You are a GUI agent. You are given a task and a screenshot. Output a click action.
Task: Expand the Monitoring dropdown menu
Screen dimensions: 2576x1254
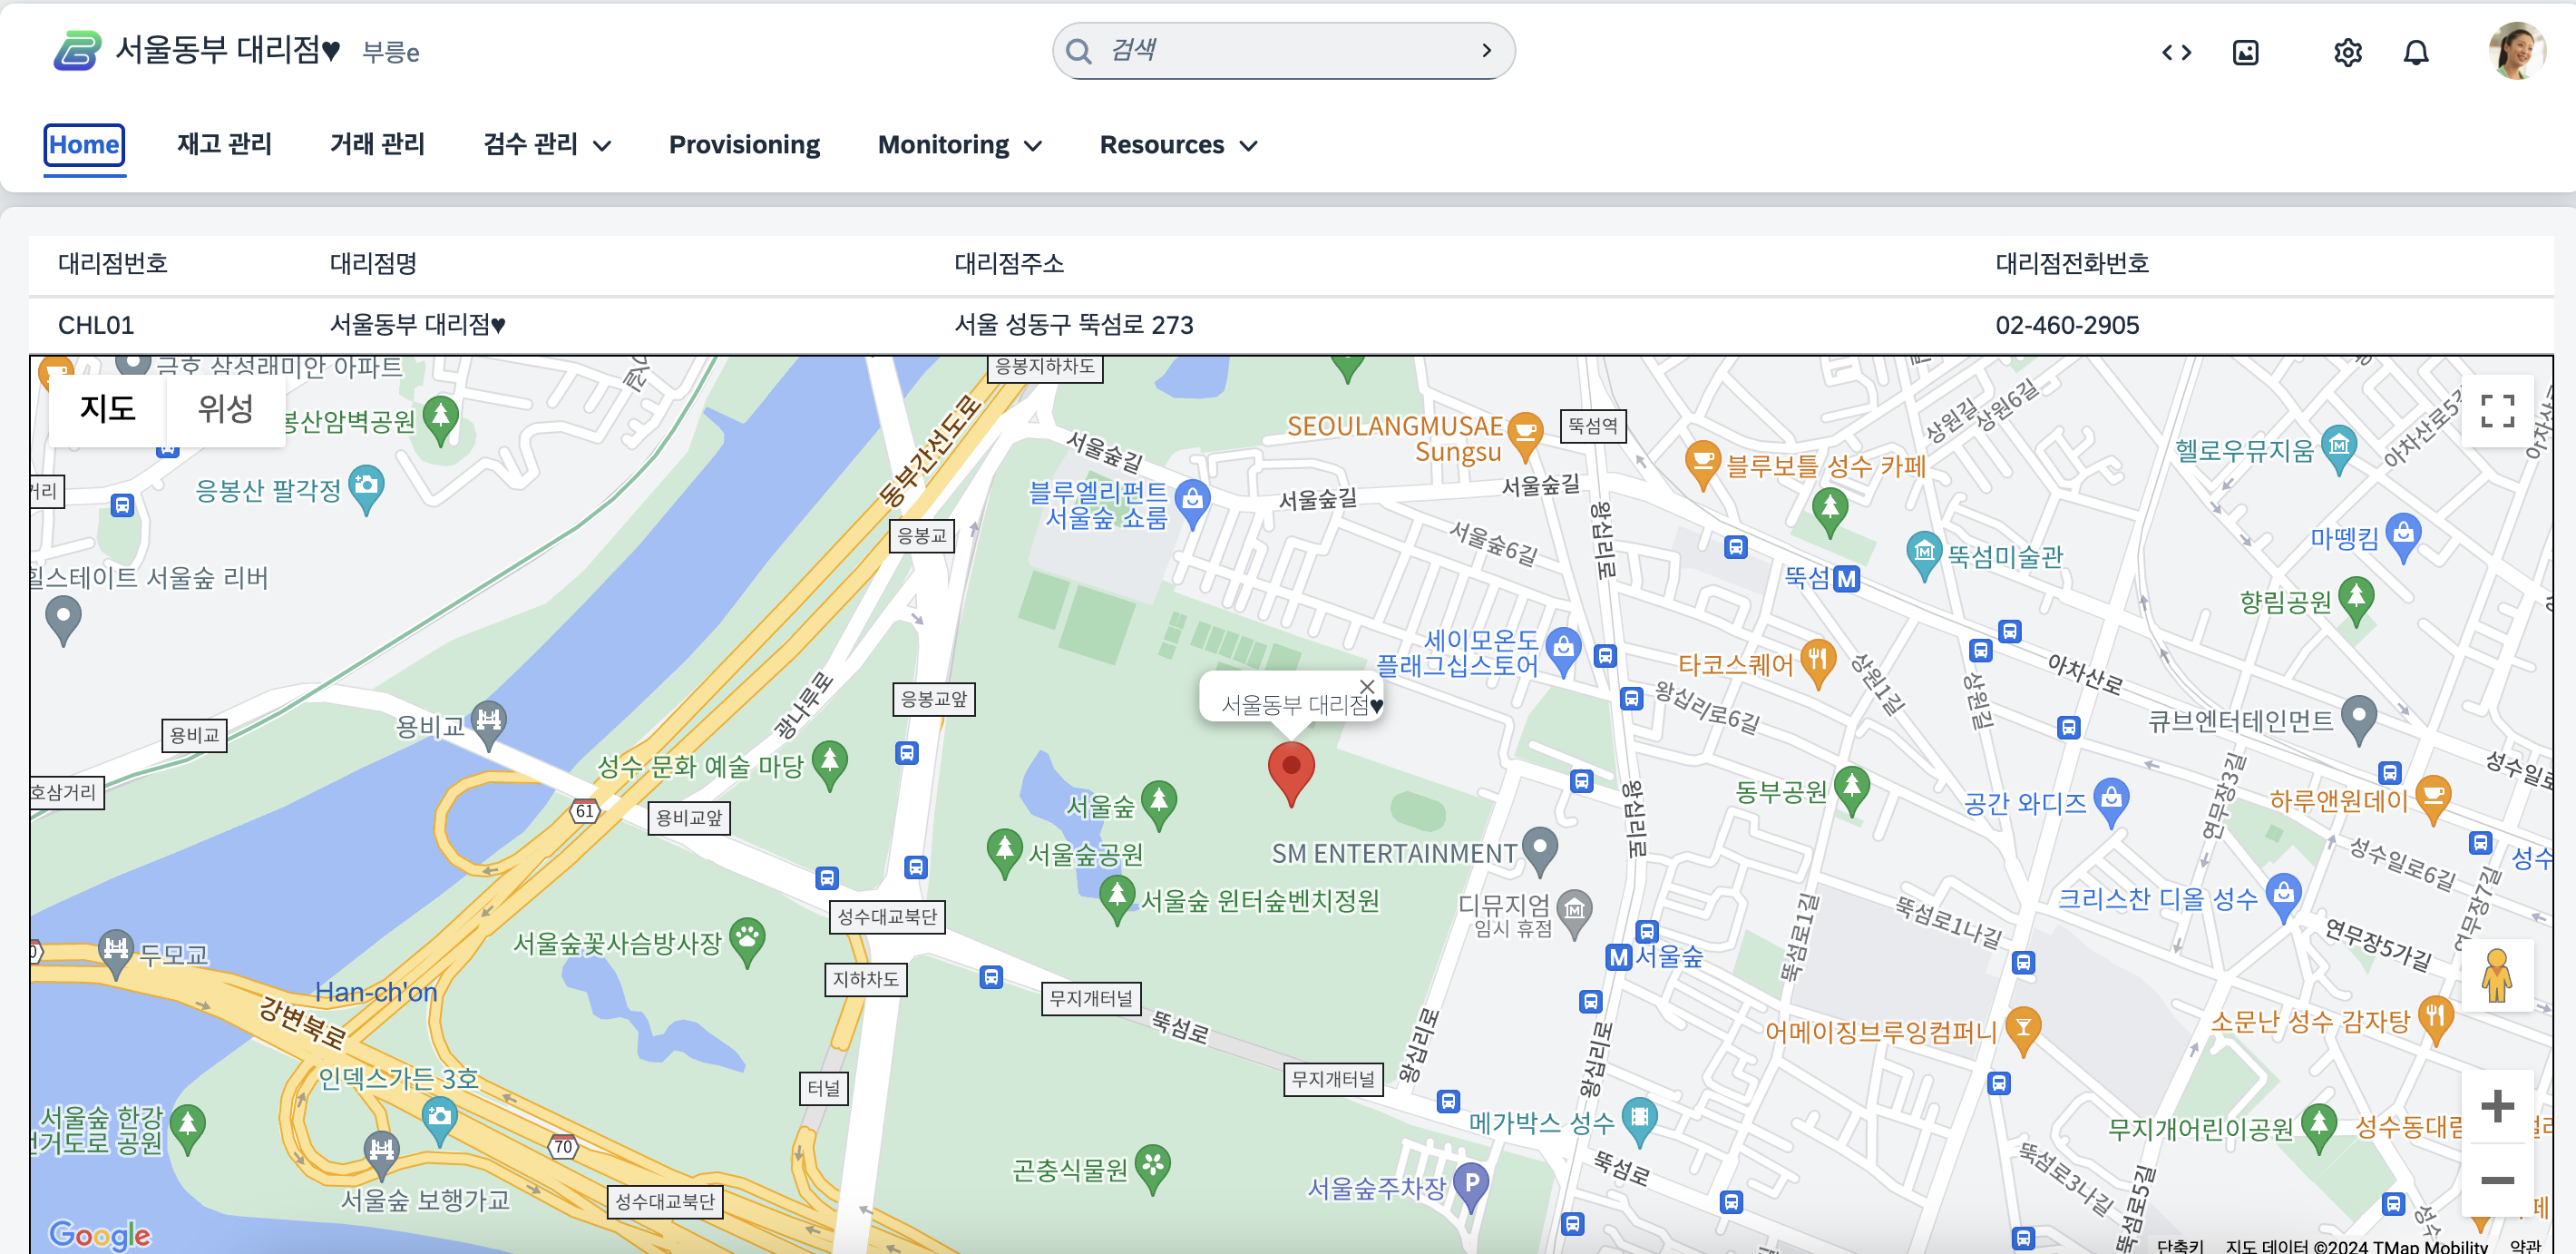pyautogui.click(x=959, y=145)
